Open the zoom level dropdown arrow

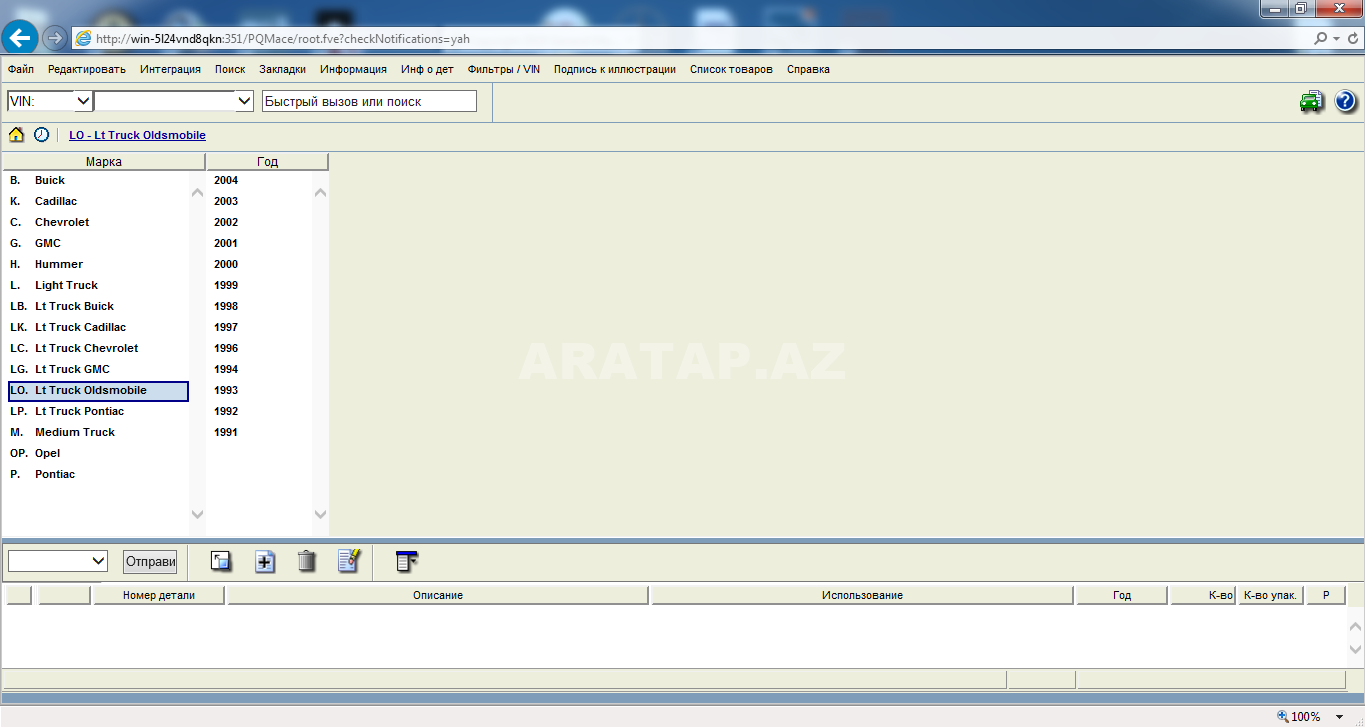point(1340,716)
